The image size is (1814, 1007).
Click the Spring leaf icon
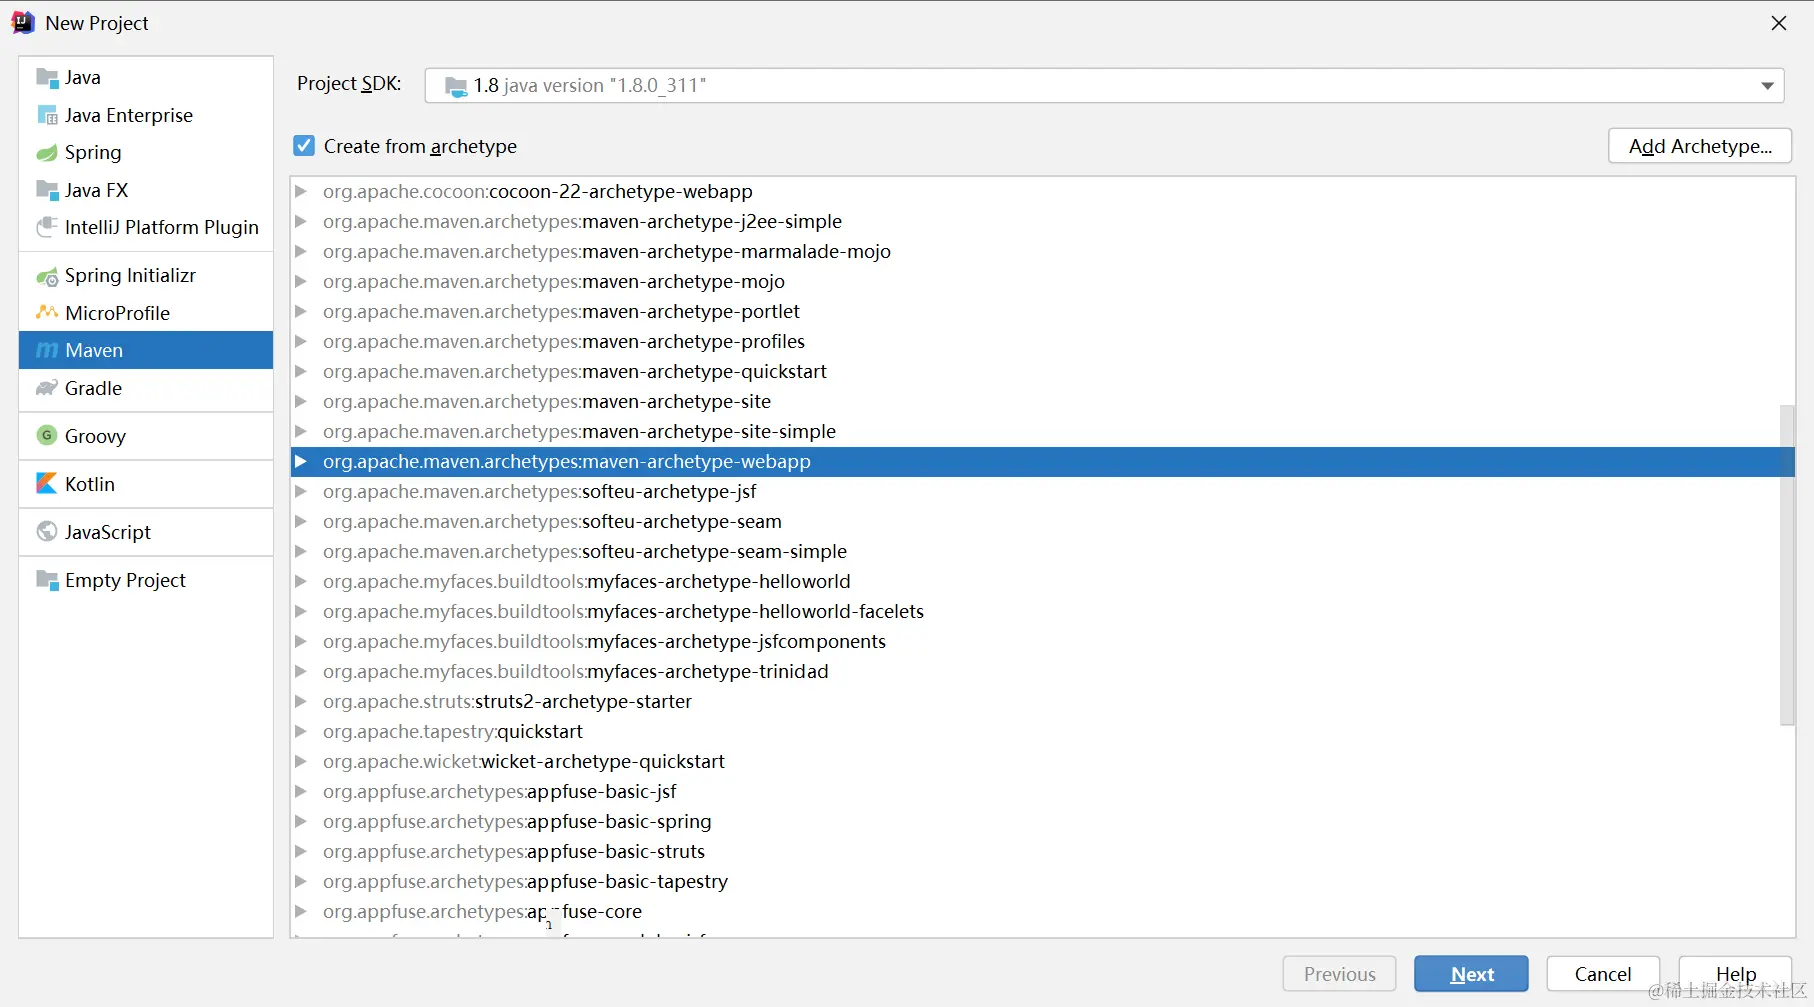pos(47,153)
